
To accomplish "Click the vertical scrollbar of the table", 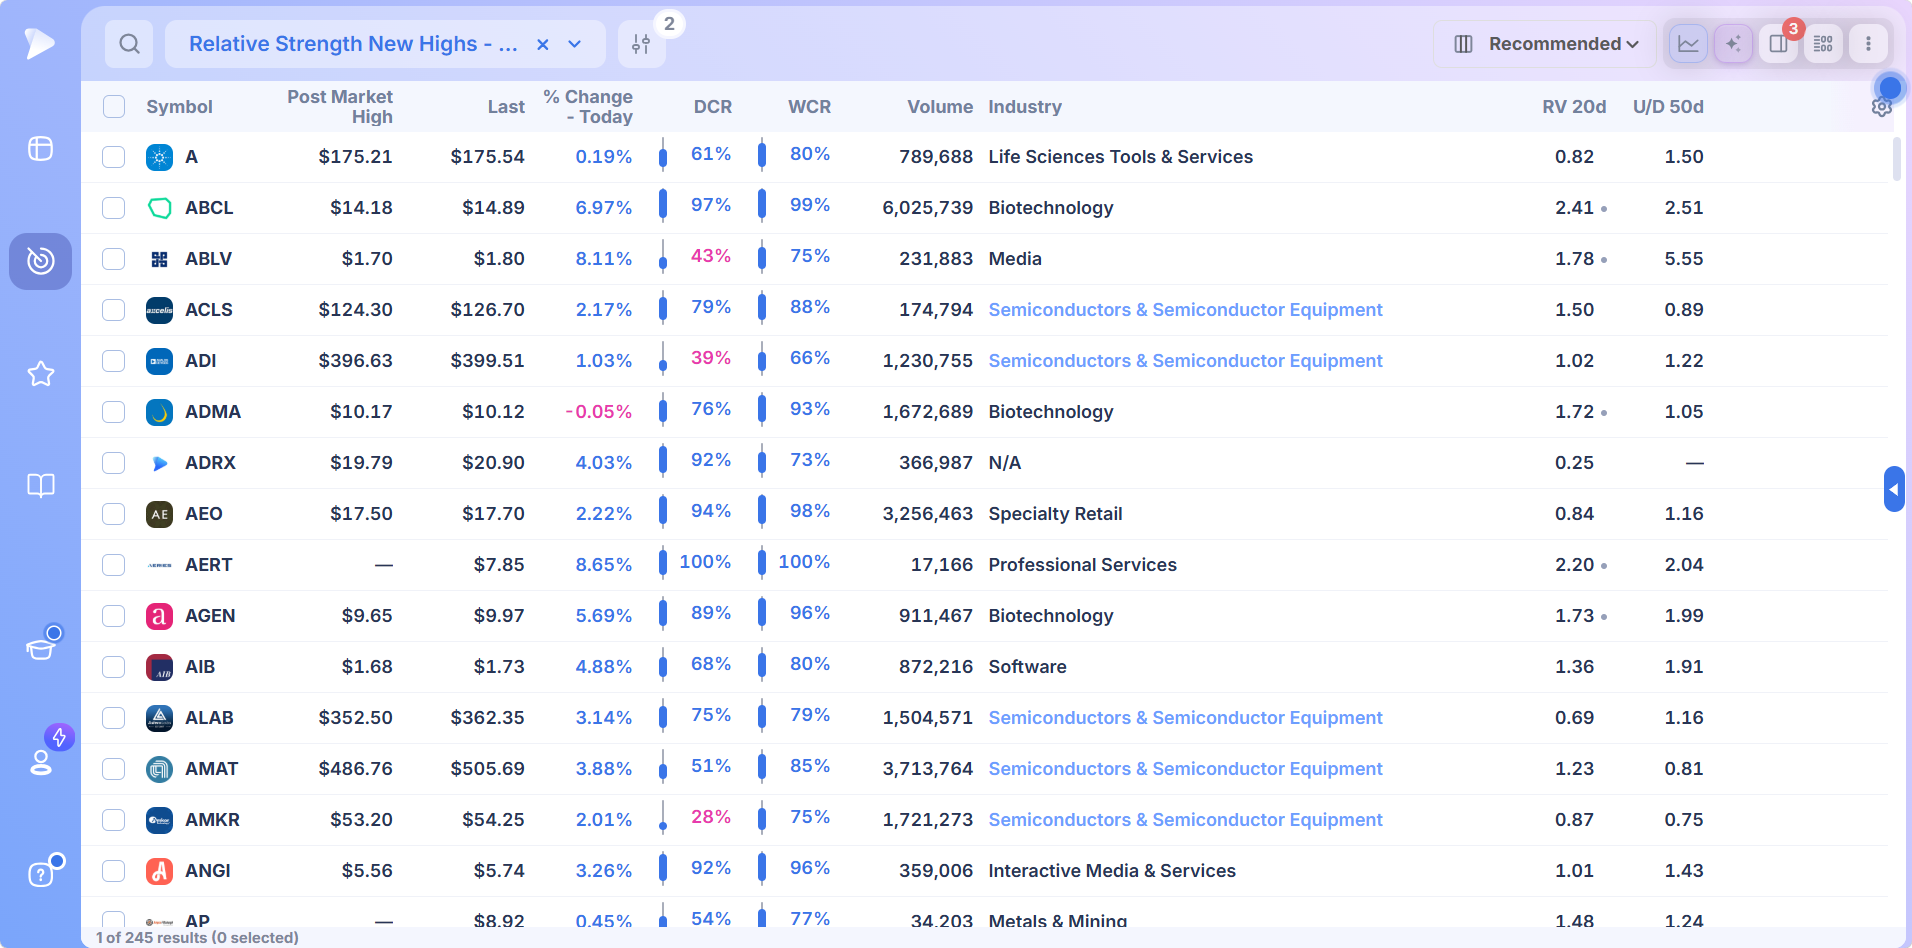I will [1897, 160].
